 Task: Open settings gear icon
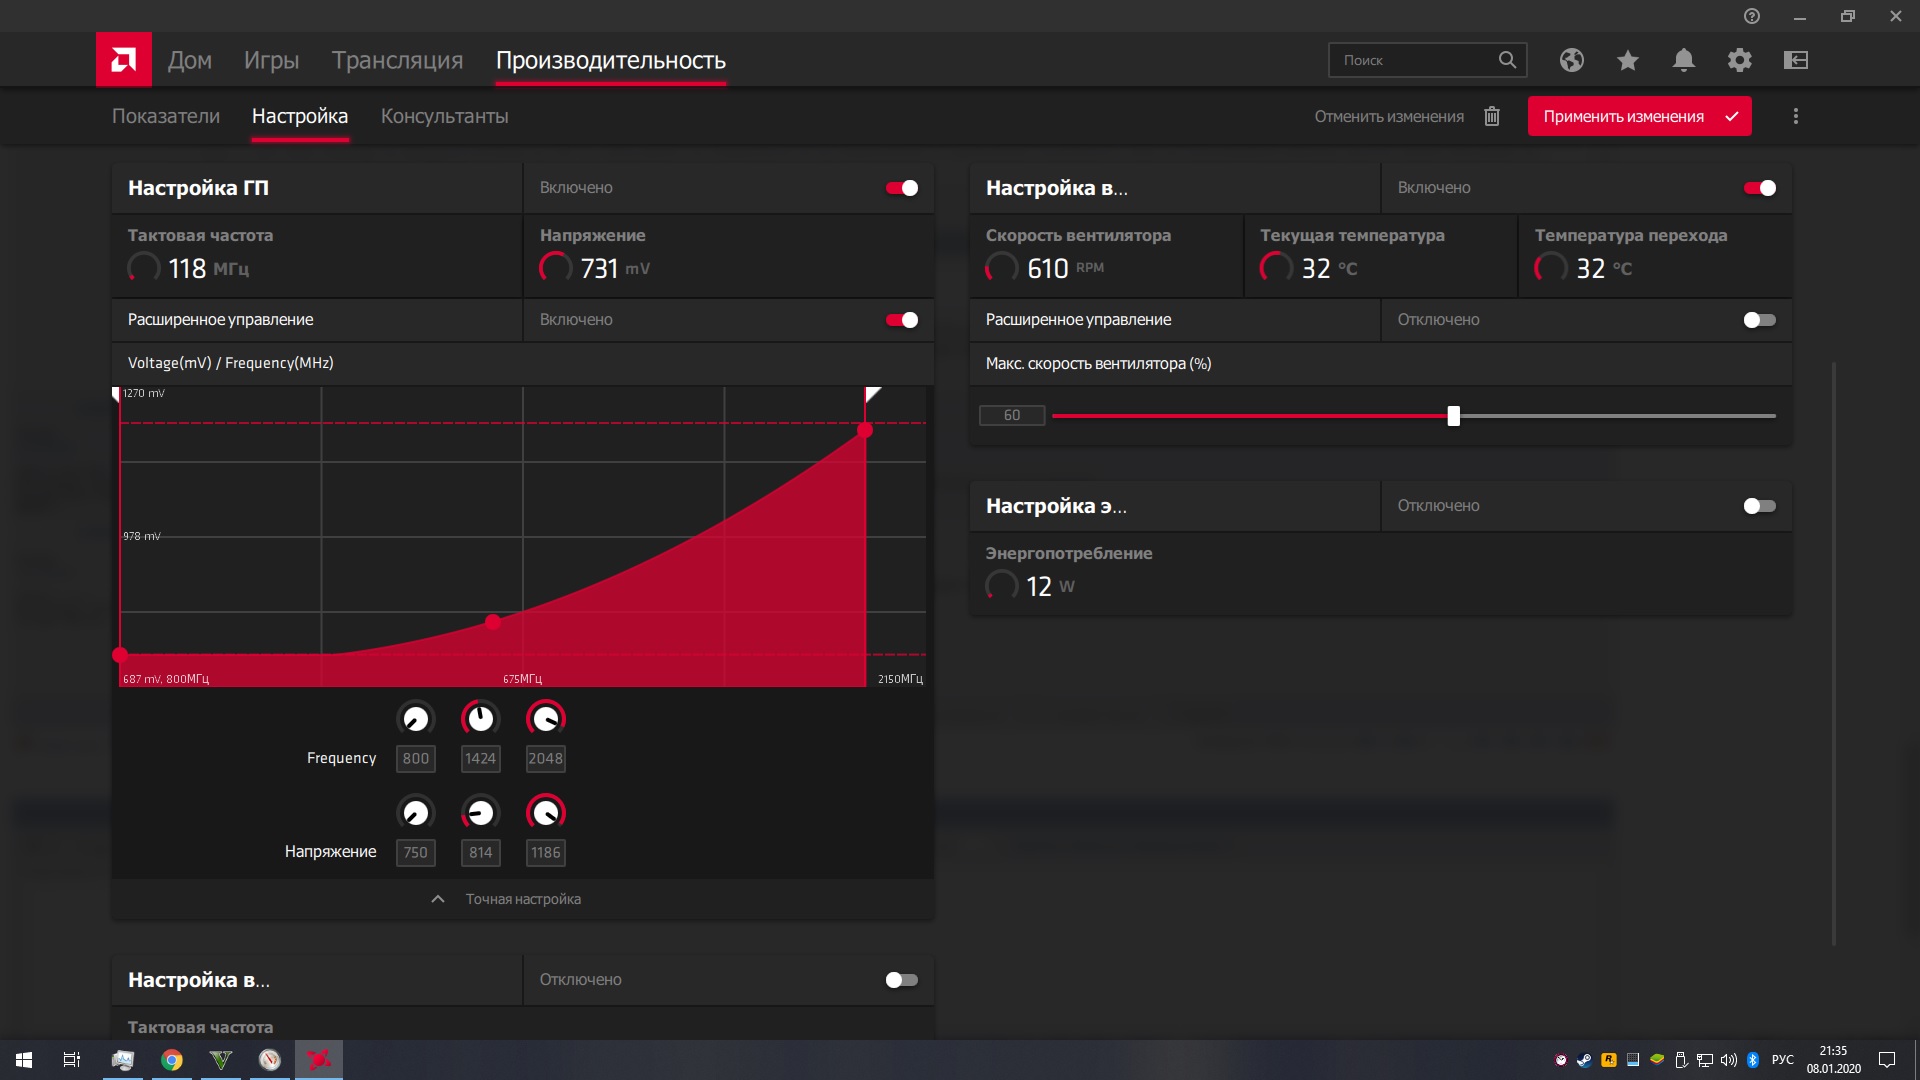(1739, 60)
